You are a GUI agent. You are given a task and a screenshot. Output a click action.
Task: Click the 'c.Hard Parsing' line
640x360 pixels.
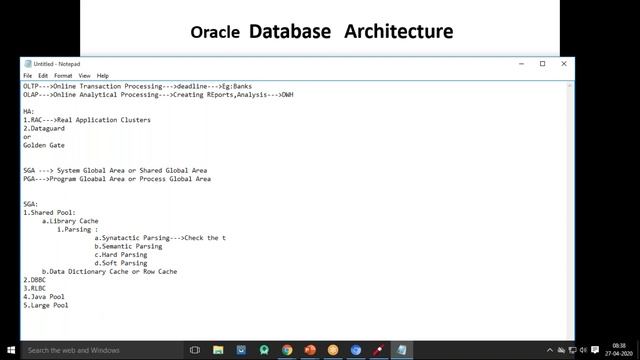(121, 255)
